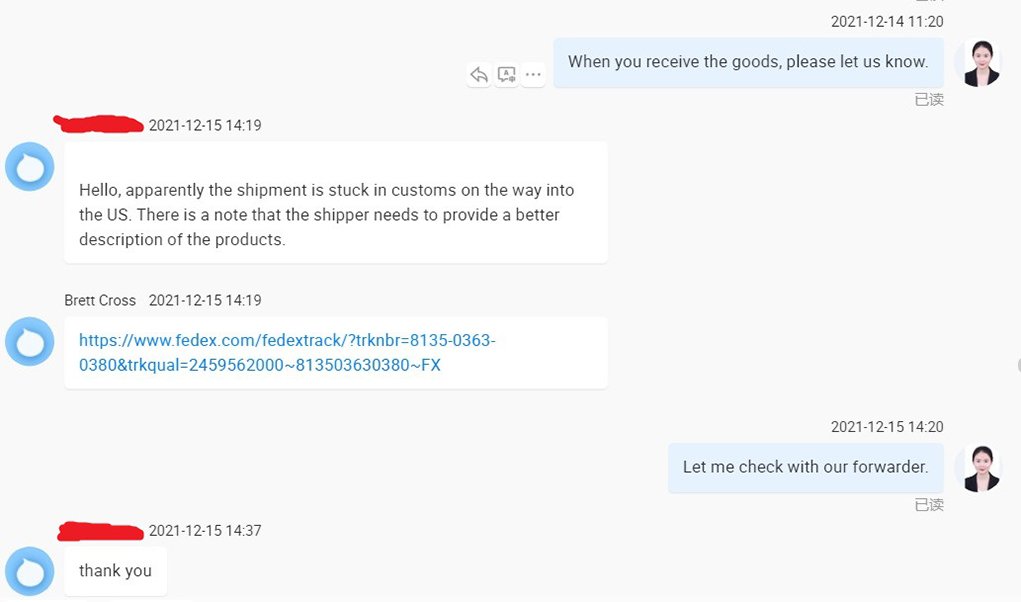Click the 'Let me check with our forwarder' bubble
This screenshot has width=1021, height=602.
click(x=805, y=467)
